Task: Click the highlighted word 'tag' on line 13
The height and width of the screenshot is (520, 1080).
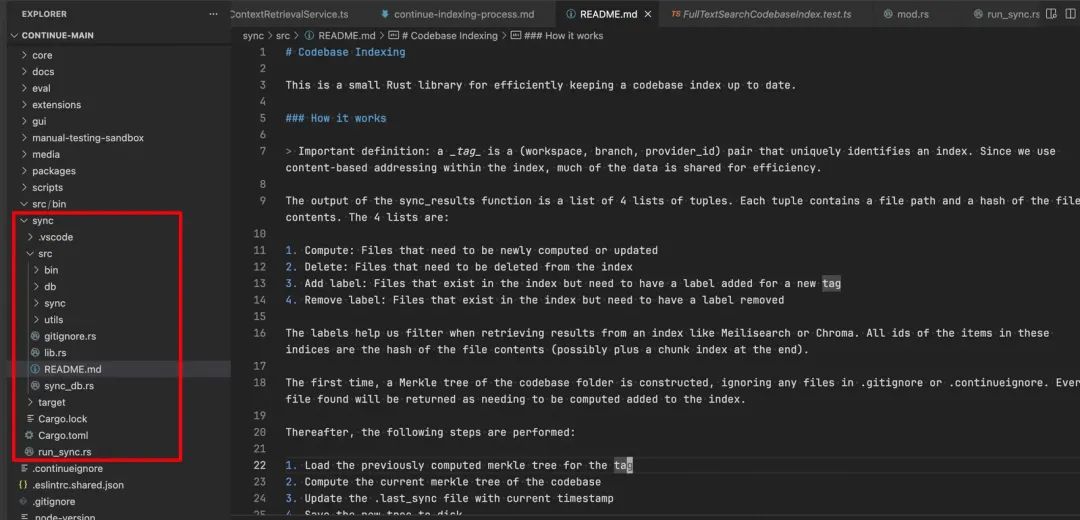Action: pyautogui.click(x=831, y=283)
